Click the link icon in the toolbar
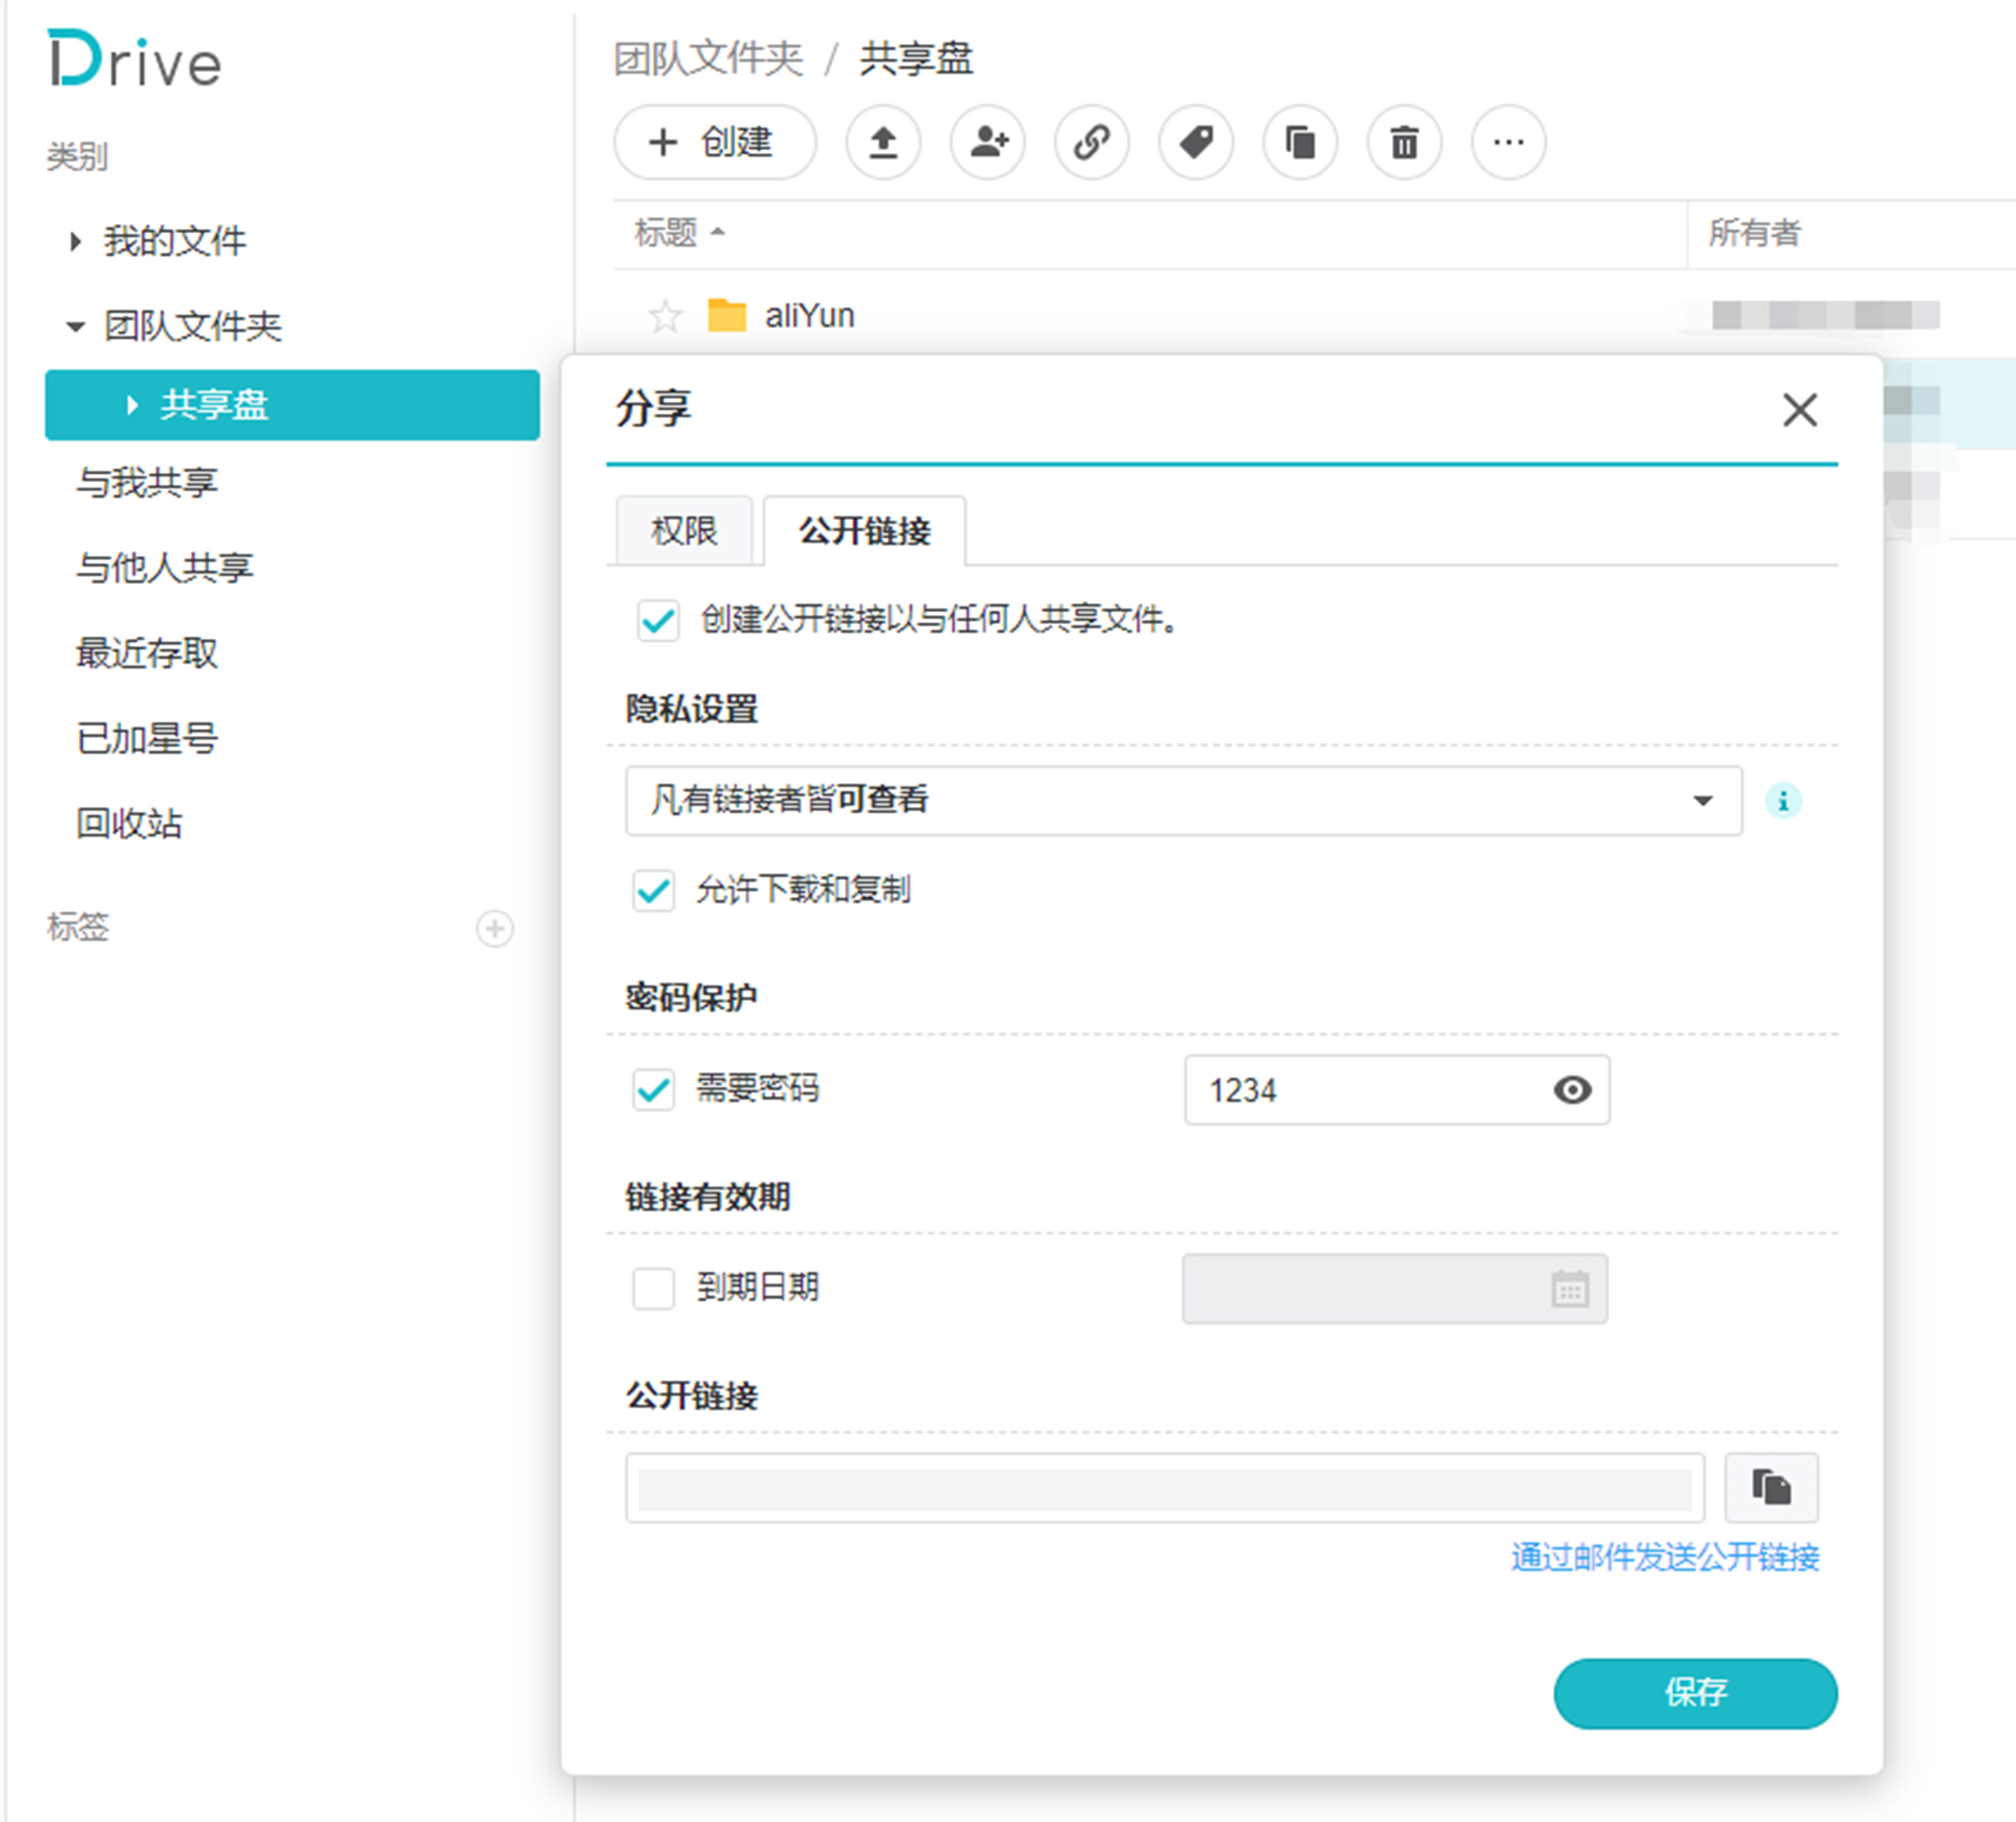The width and height of the screenshot is (2016, 1822). (1092, 143)
